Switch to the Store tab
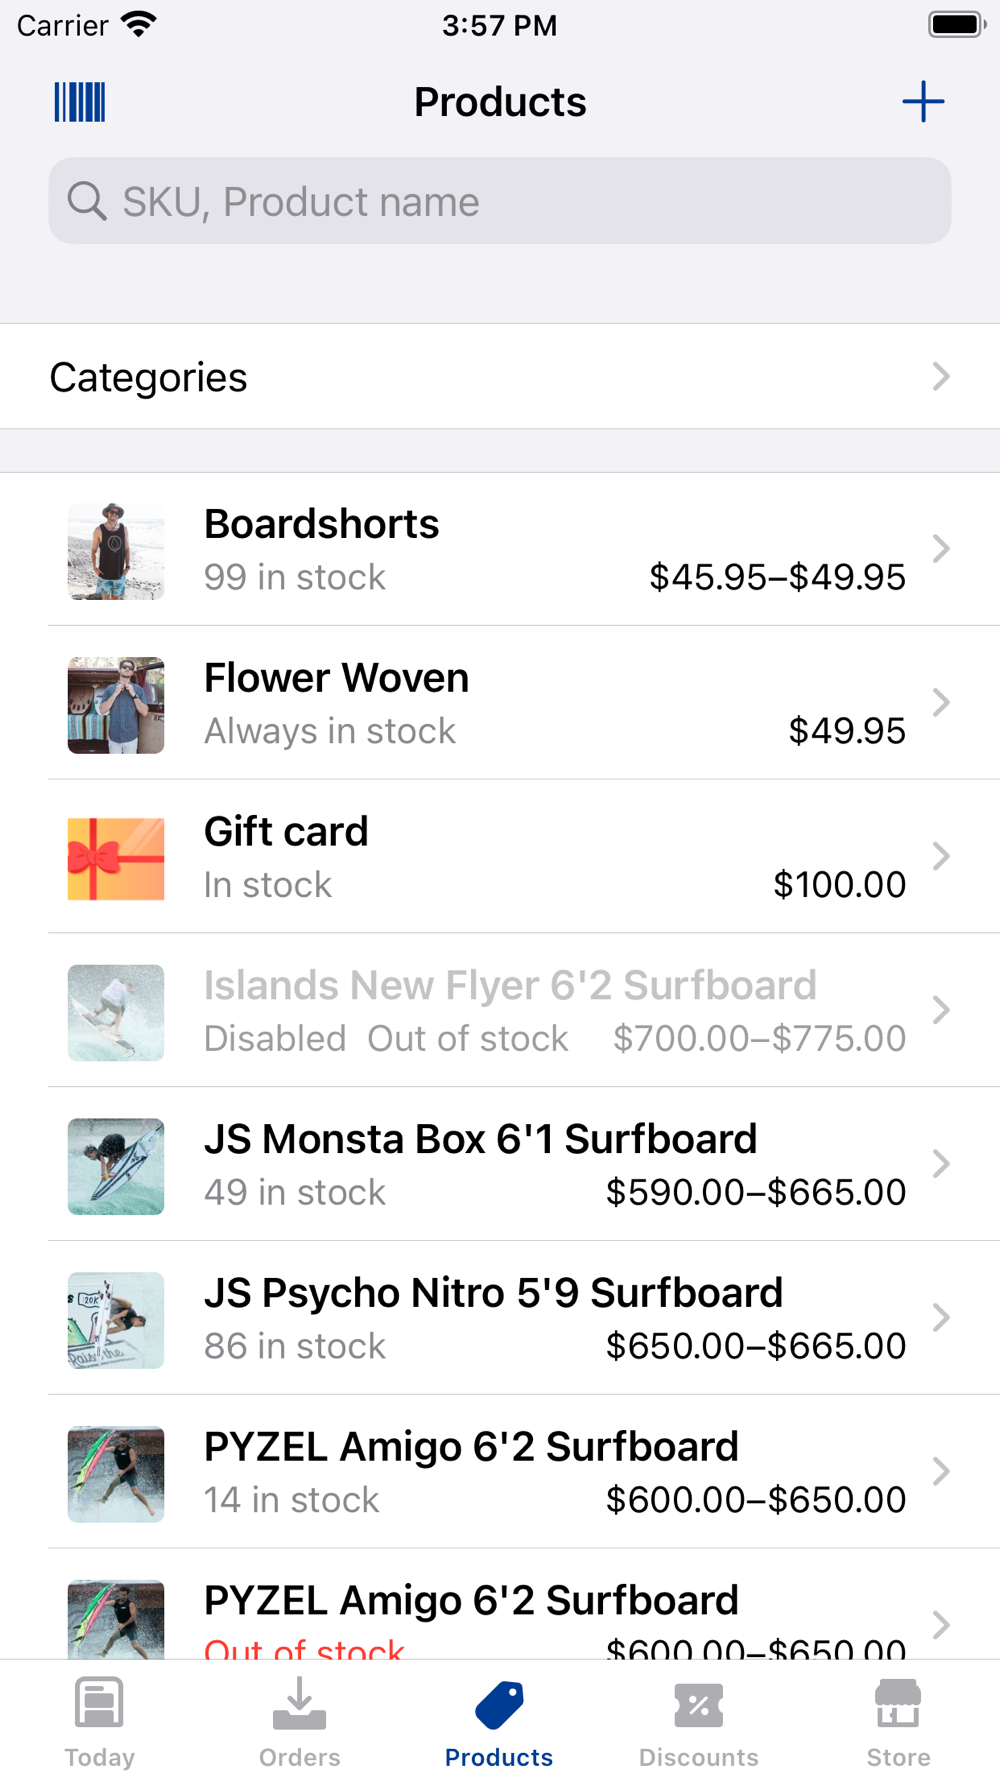The width and height of the screenshot is (1000, 1778). (898, 1722)
